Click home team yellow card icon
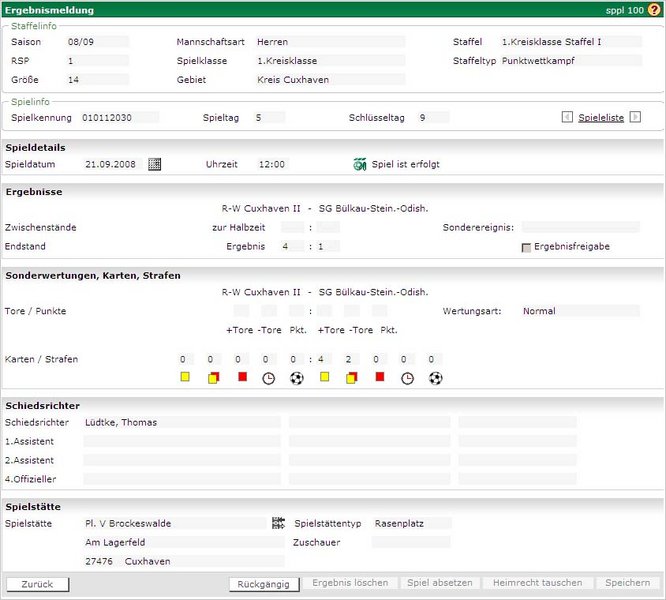 tap(184, 377)
